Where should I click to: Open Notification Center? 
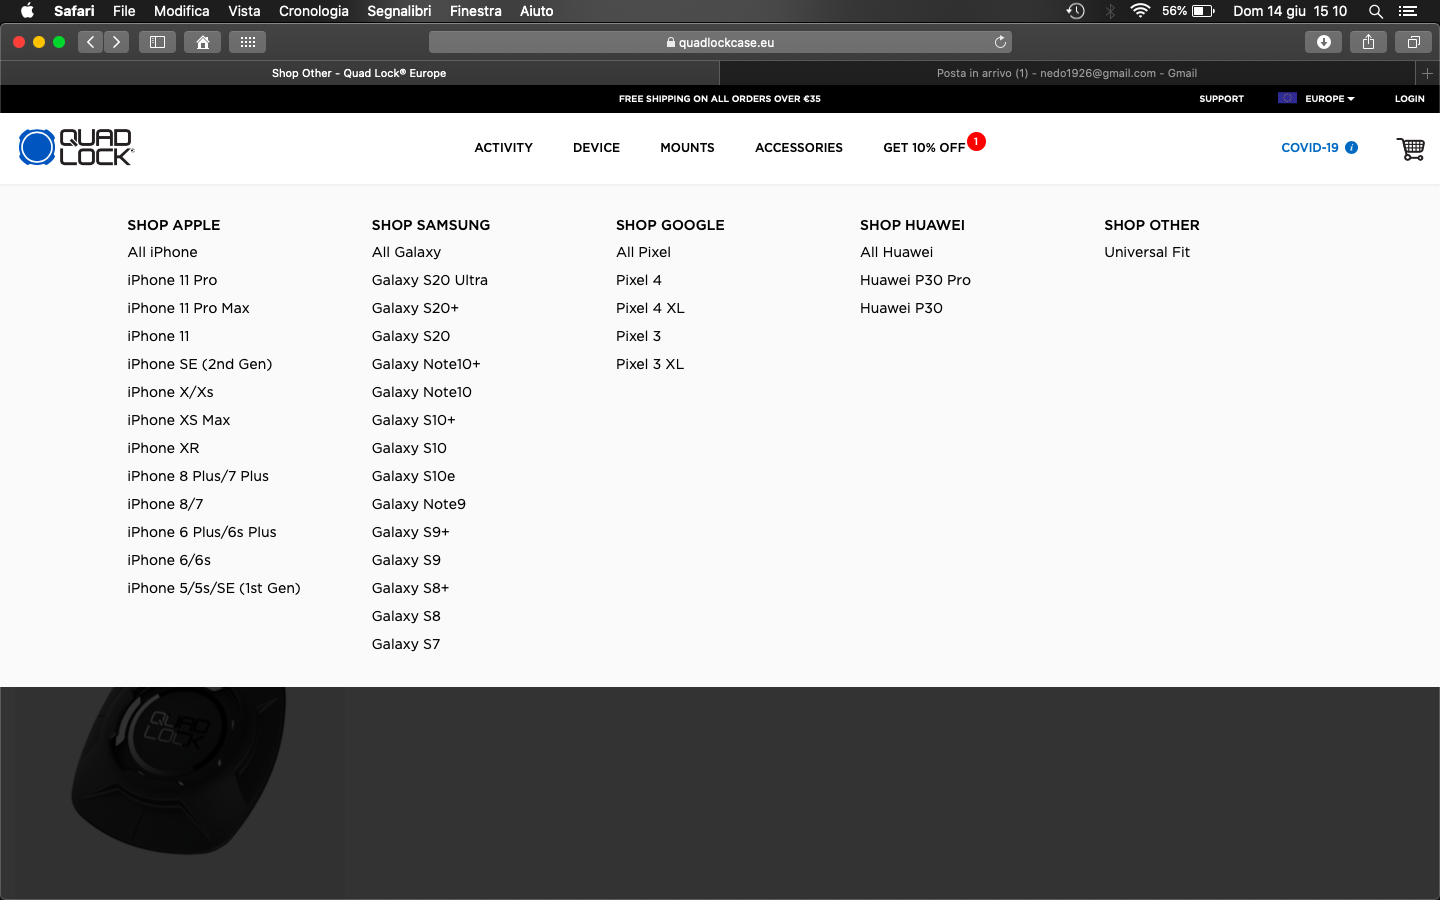(1408, 11)
